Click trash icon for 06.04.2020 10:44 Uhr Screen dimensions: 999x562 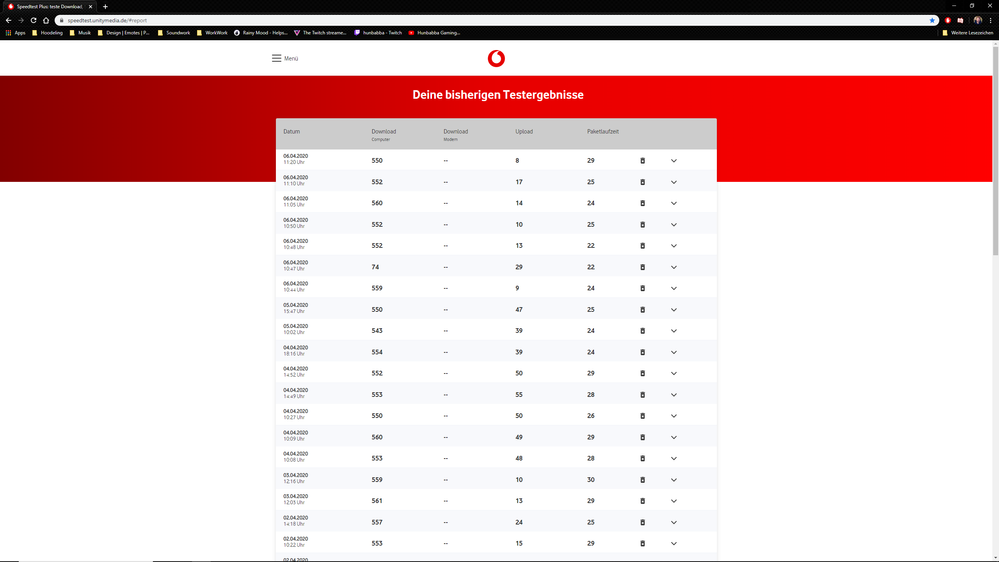click(642, 288)
